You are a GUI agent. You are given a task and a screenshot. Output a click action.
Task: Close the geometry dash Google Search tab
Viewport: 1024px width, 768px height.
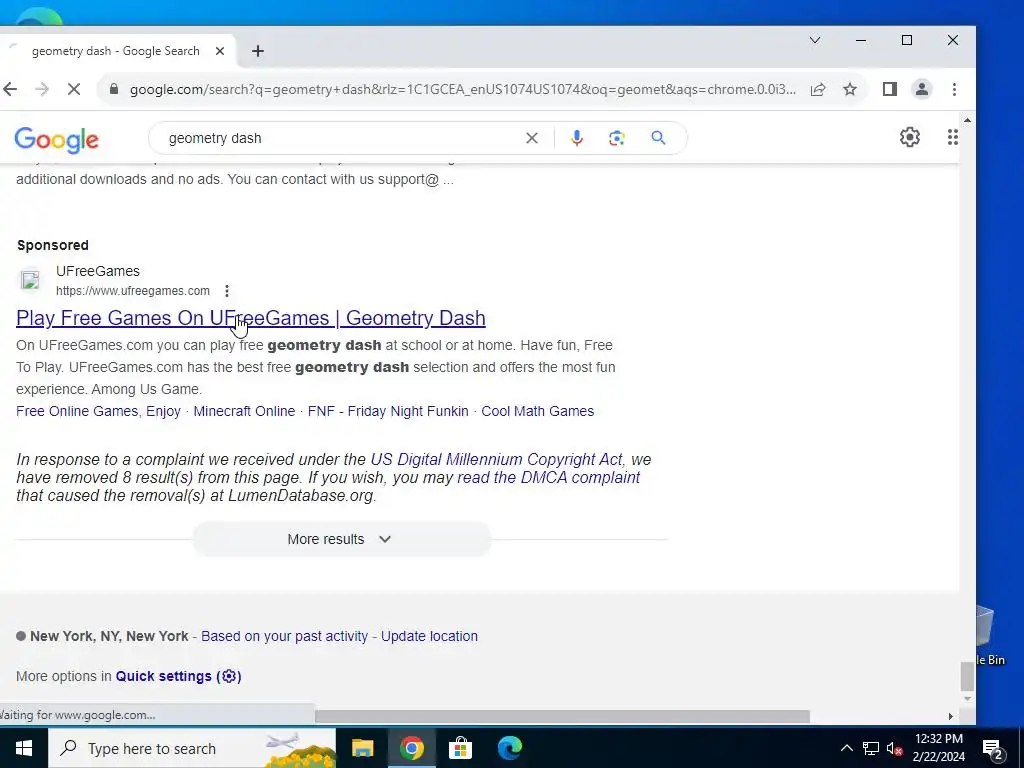[220, 51]
